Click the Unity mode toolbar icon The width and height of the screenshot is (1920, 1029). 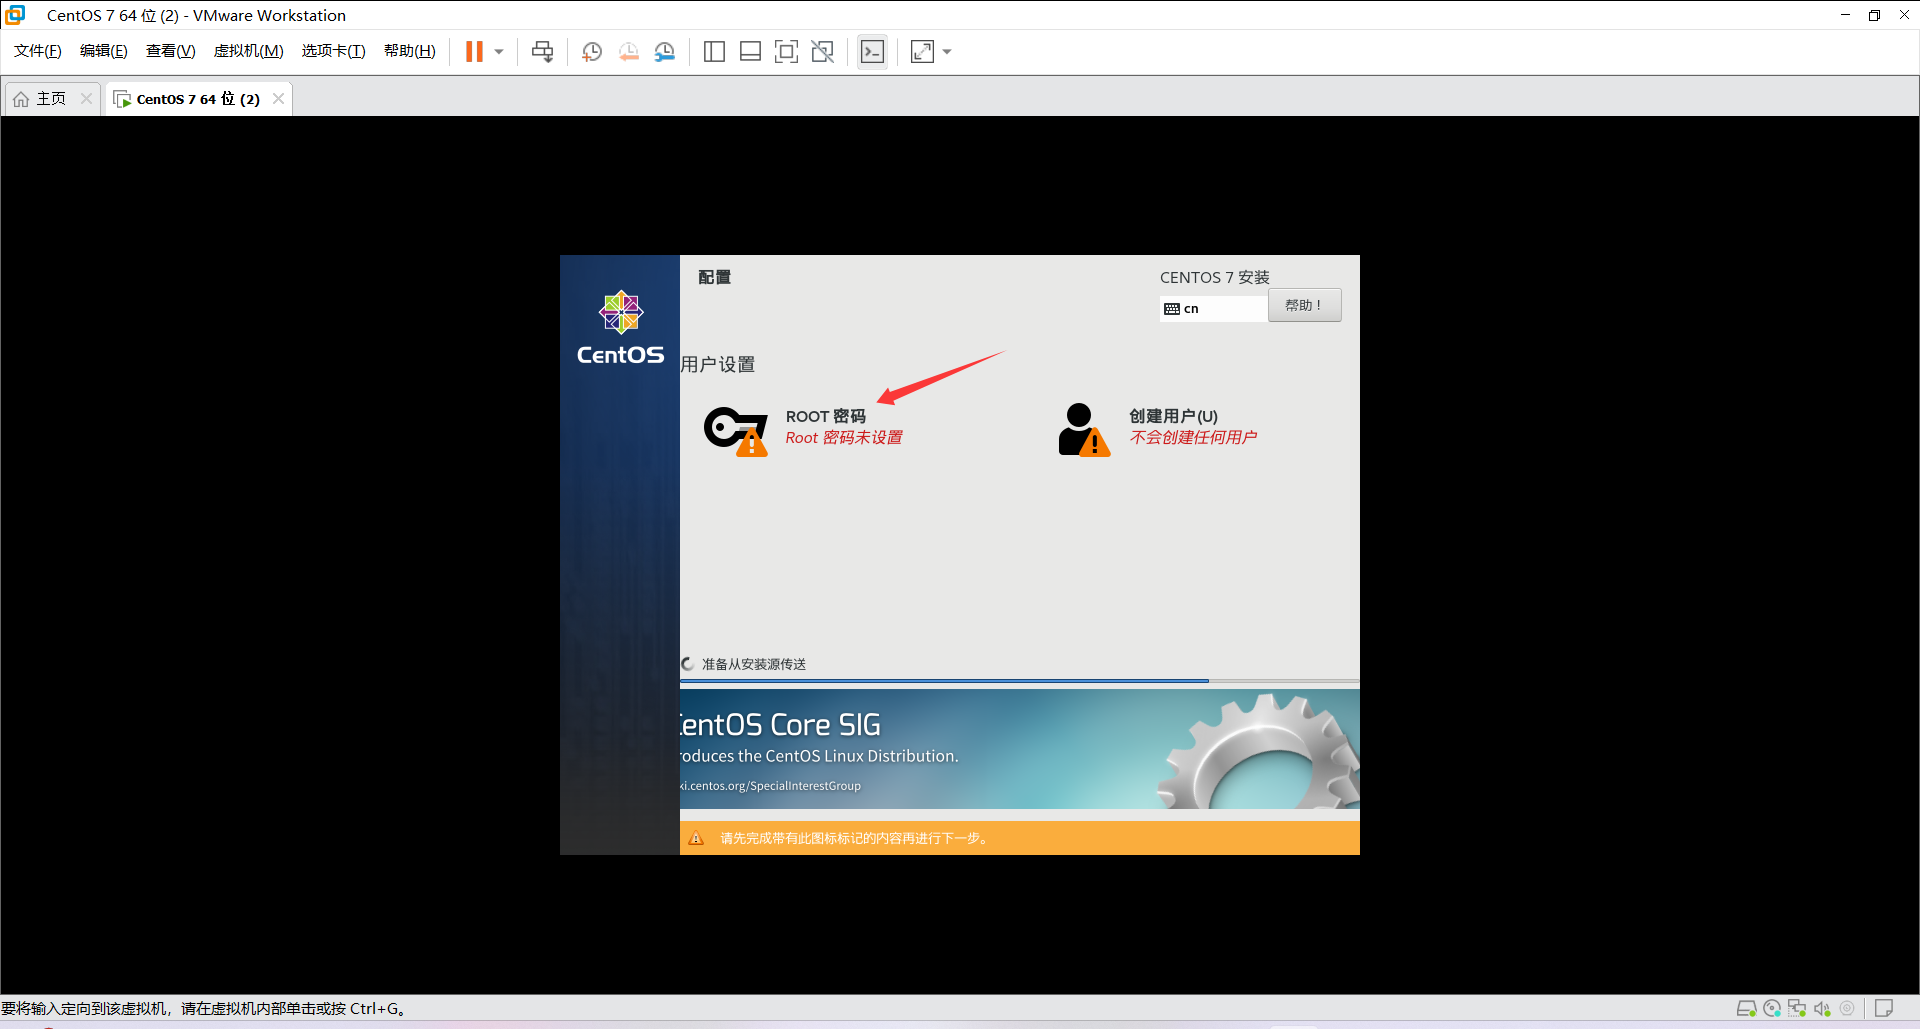(823, 52)
